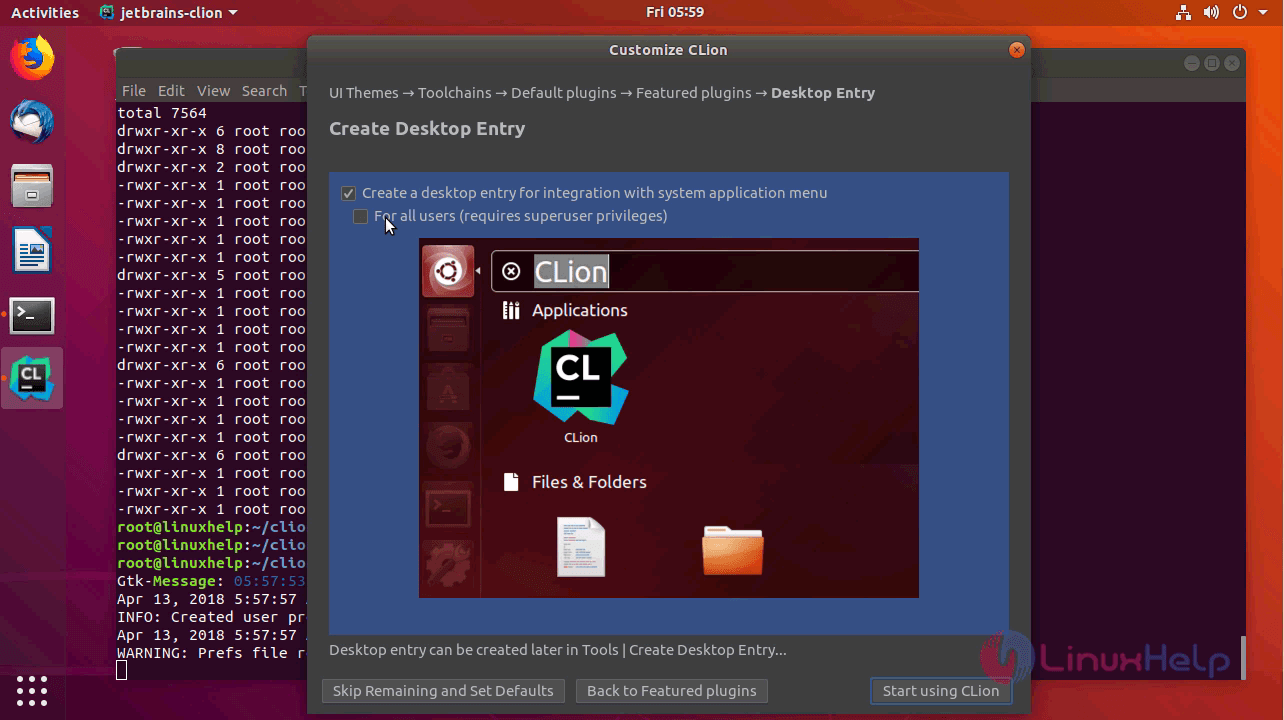This screenshot has width=1284, height=720.
Task: Click the preview image of CLion launcher
Action: 668,418
